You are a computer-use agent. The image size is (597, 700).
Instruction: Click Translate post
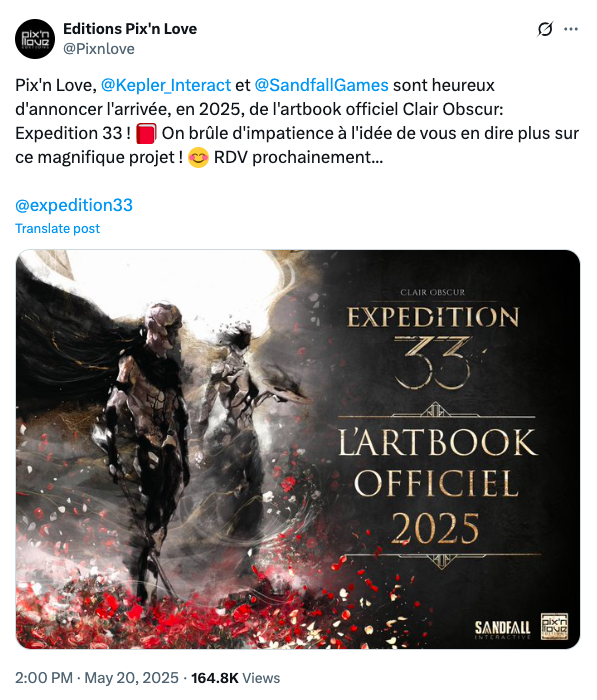pos(58,229)
